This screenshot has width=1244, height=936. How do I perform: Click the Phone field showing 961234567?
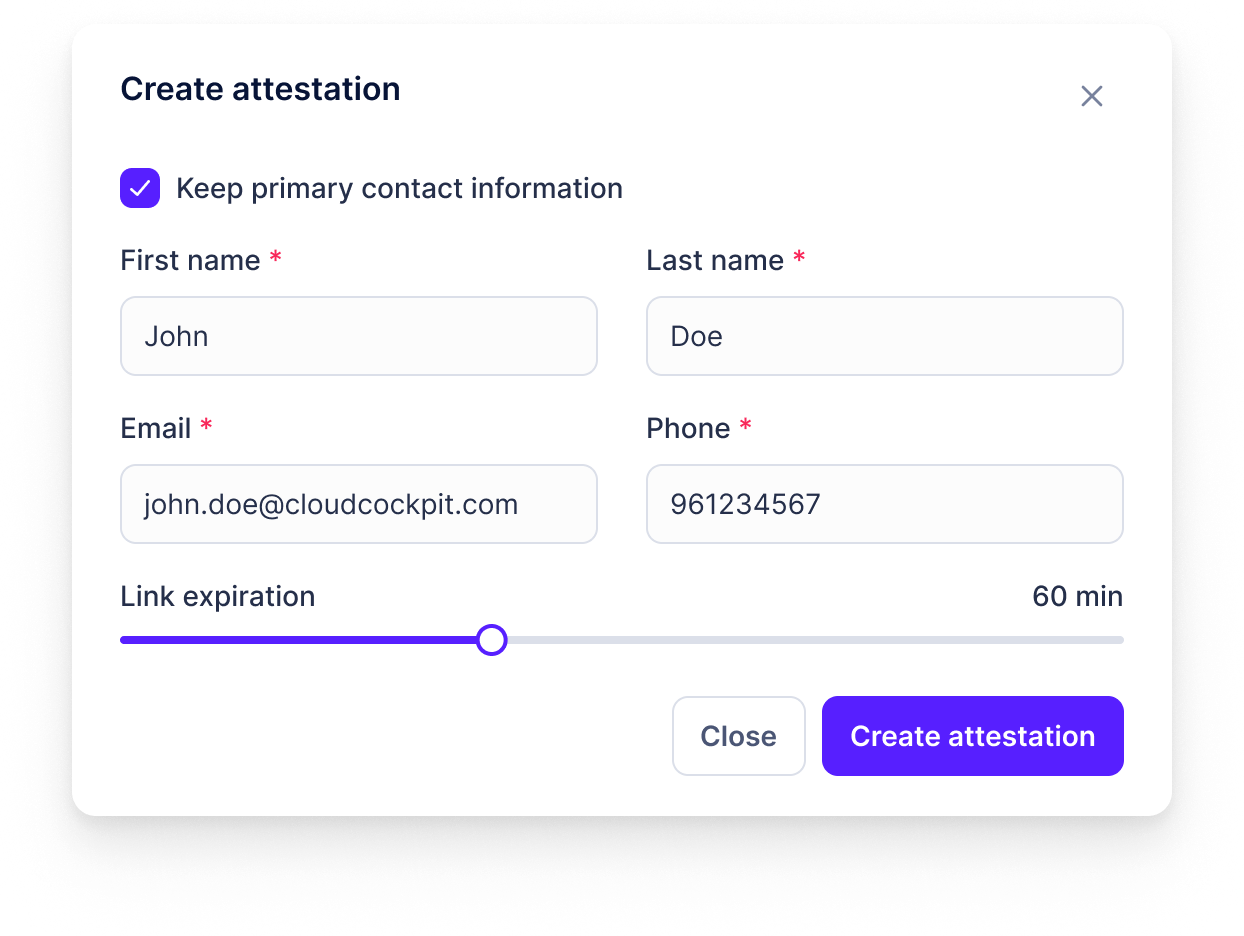(884, 504)
